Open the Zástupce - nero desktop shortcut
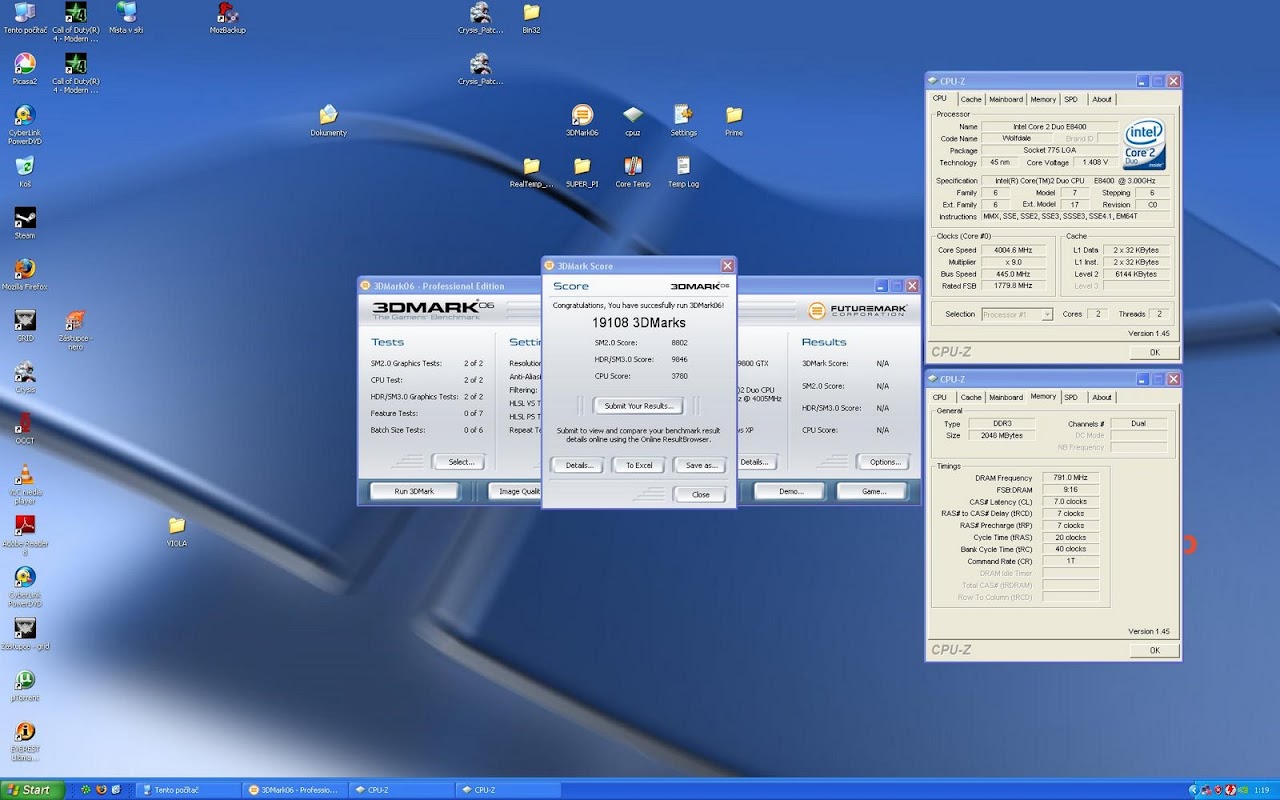Screen dimensions: 1280x800 pyautogui.click(x=75, y=329)
